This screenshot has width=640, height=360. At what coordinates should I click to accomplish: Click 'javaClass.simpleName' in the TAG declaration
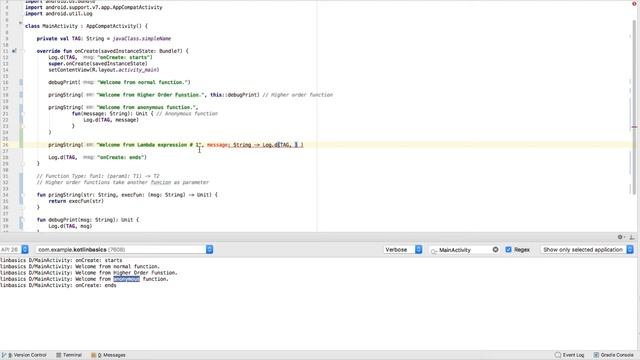click(x=142, y=38)
